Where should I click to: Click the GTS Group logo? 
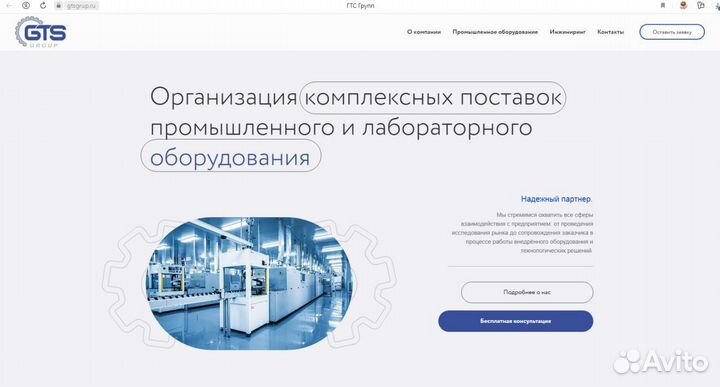point(40,32)
